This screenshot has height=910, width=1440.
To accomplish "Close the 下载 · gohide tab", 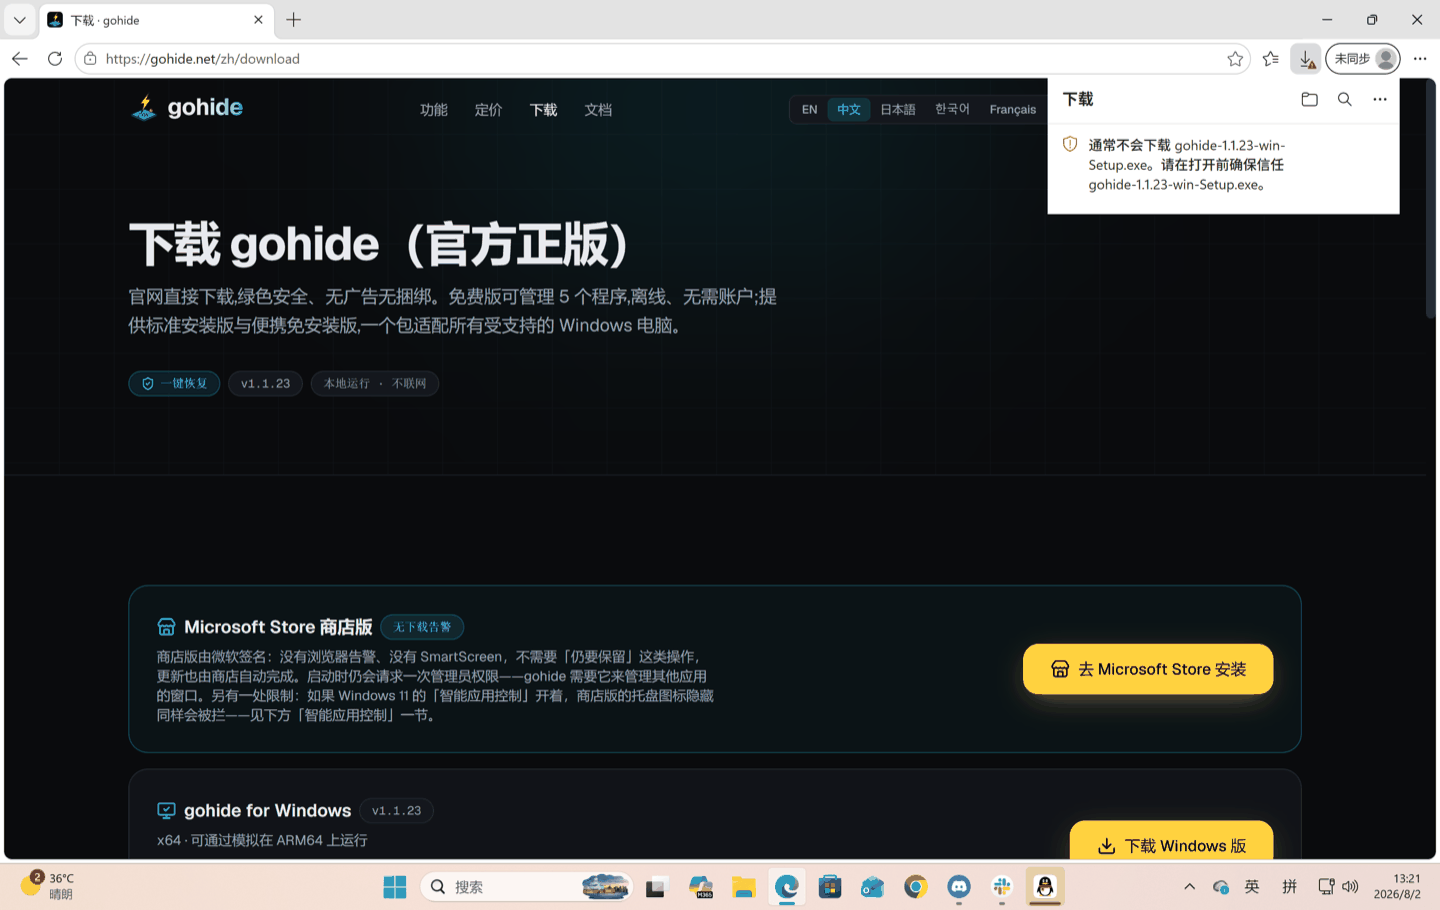I will (258, 20).
